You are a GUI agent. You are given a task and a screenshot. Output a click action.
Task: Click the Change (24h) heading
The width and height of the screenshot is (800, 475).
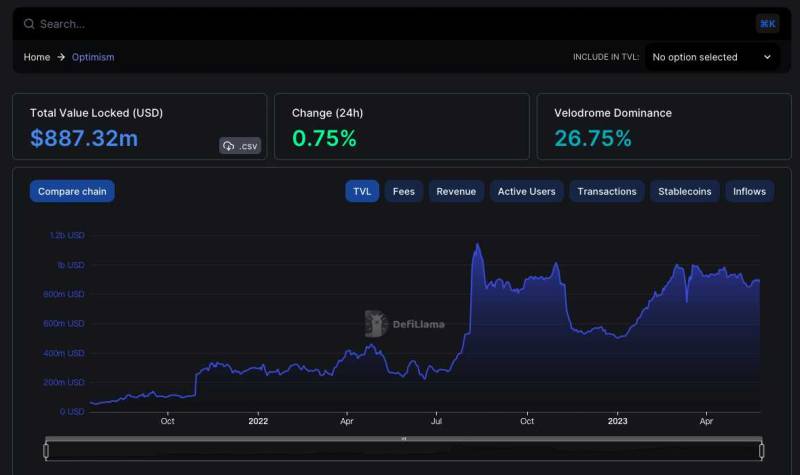(328, 113)
